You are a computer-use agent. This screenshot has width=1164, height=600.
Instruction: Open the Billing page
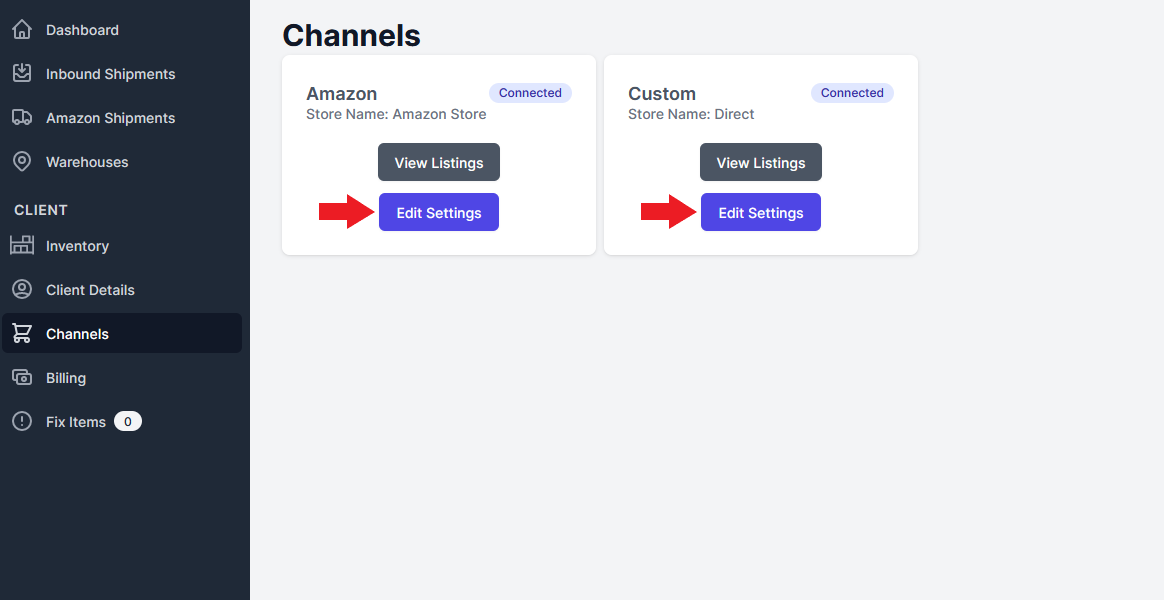[x=122, y=377]
